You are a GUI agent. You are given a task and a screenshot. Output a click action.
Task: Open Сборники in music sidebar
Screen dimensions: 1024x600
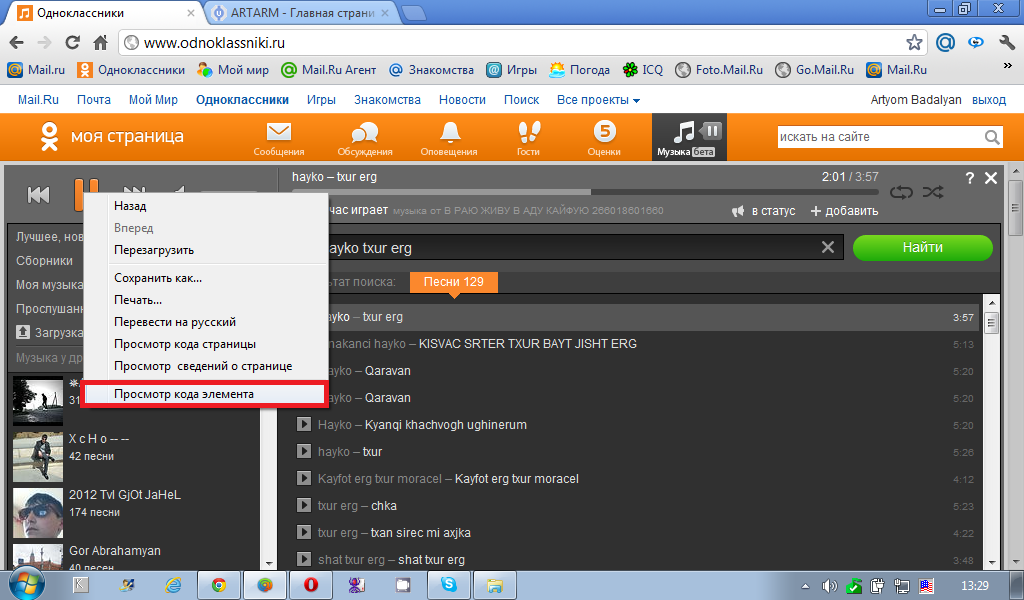pos(44,261)
